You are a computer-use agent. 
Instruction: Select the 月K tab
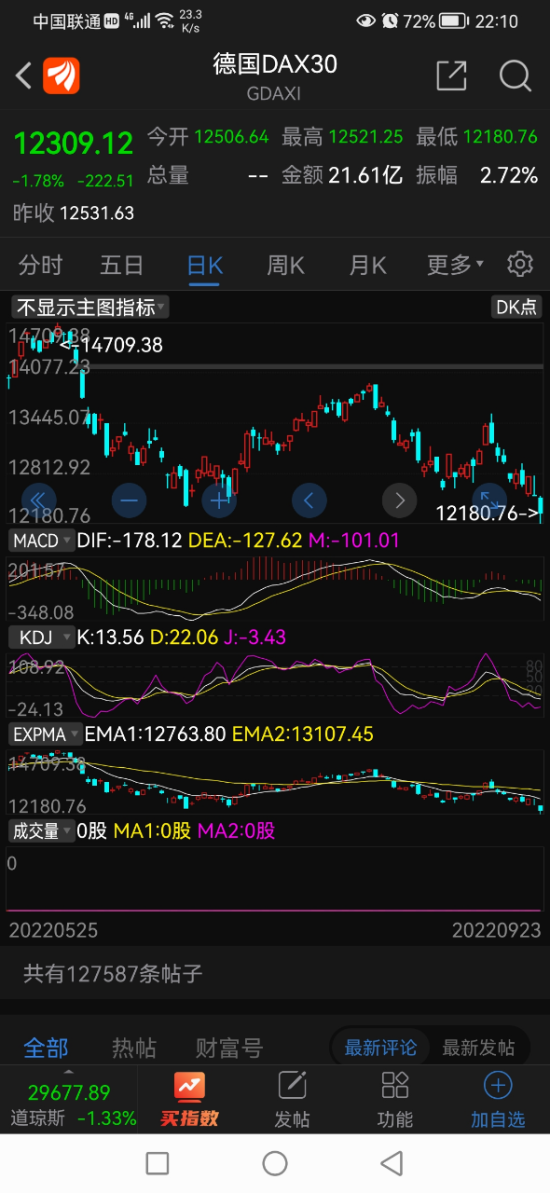tap(367, 265)
